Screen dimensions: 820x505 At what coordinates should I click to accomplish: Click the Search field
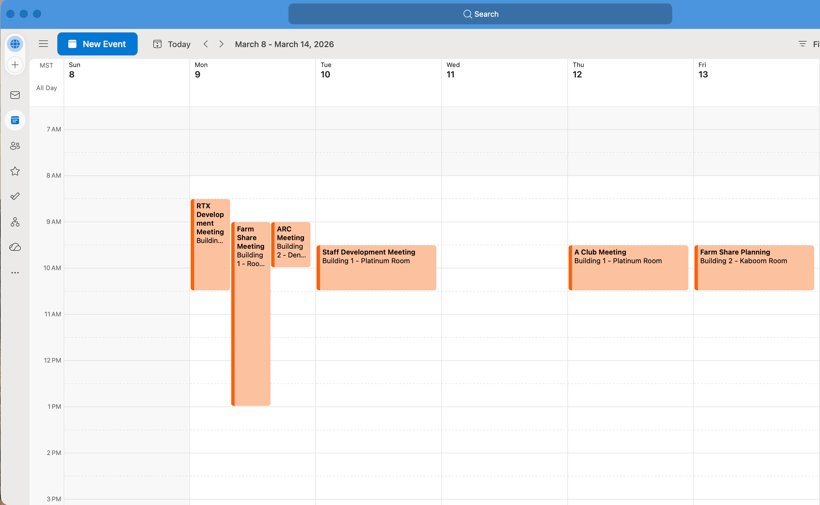click(x=480, y=14)
